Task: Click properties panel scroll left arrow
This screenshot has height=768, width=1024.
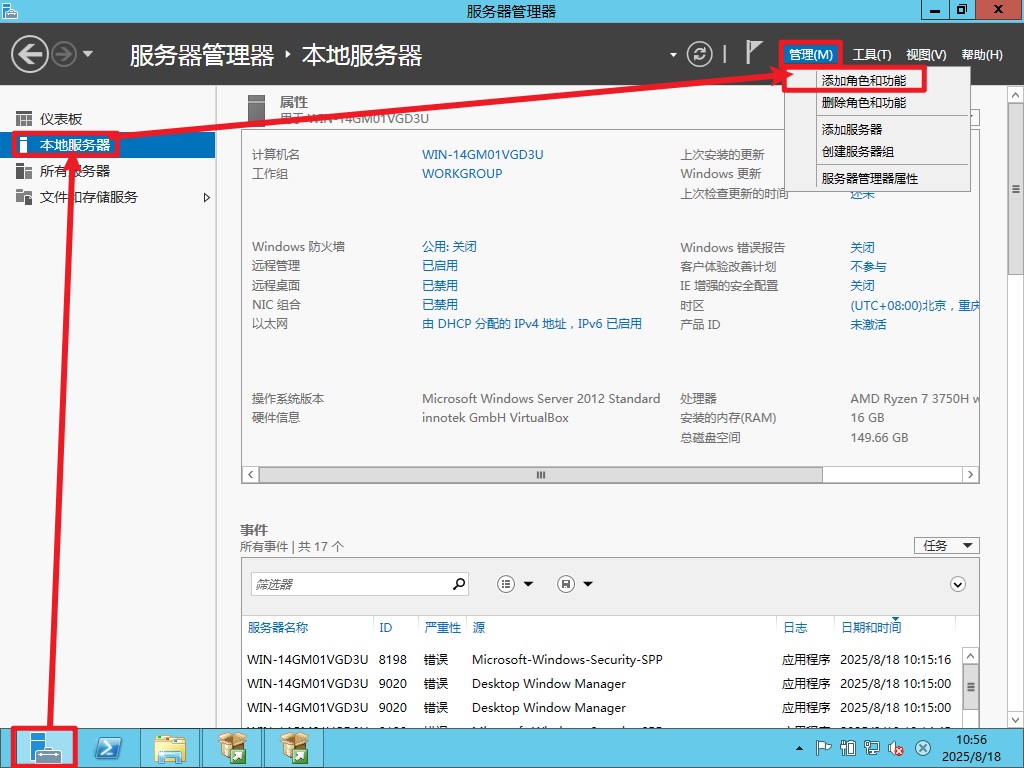Action: [x=251, y=475]
